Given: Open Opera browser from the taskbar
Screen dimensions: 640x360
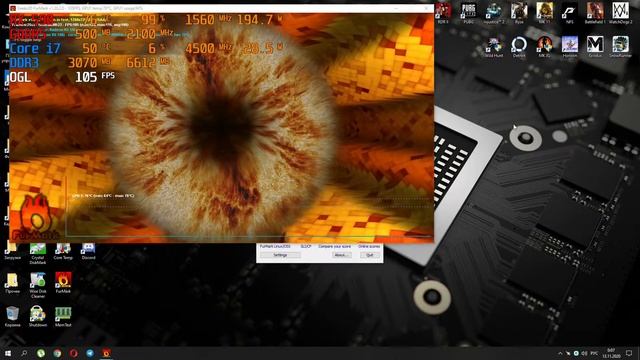Looking at the screenshot, I should 73,353.
